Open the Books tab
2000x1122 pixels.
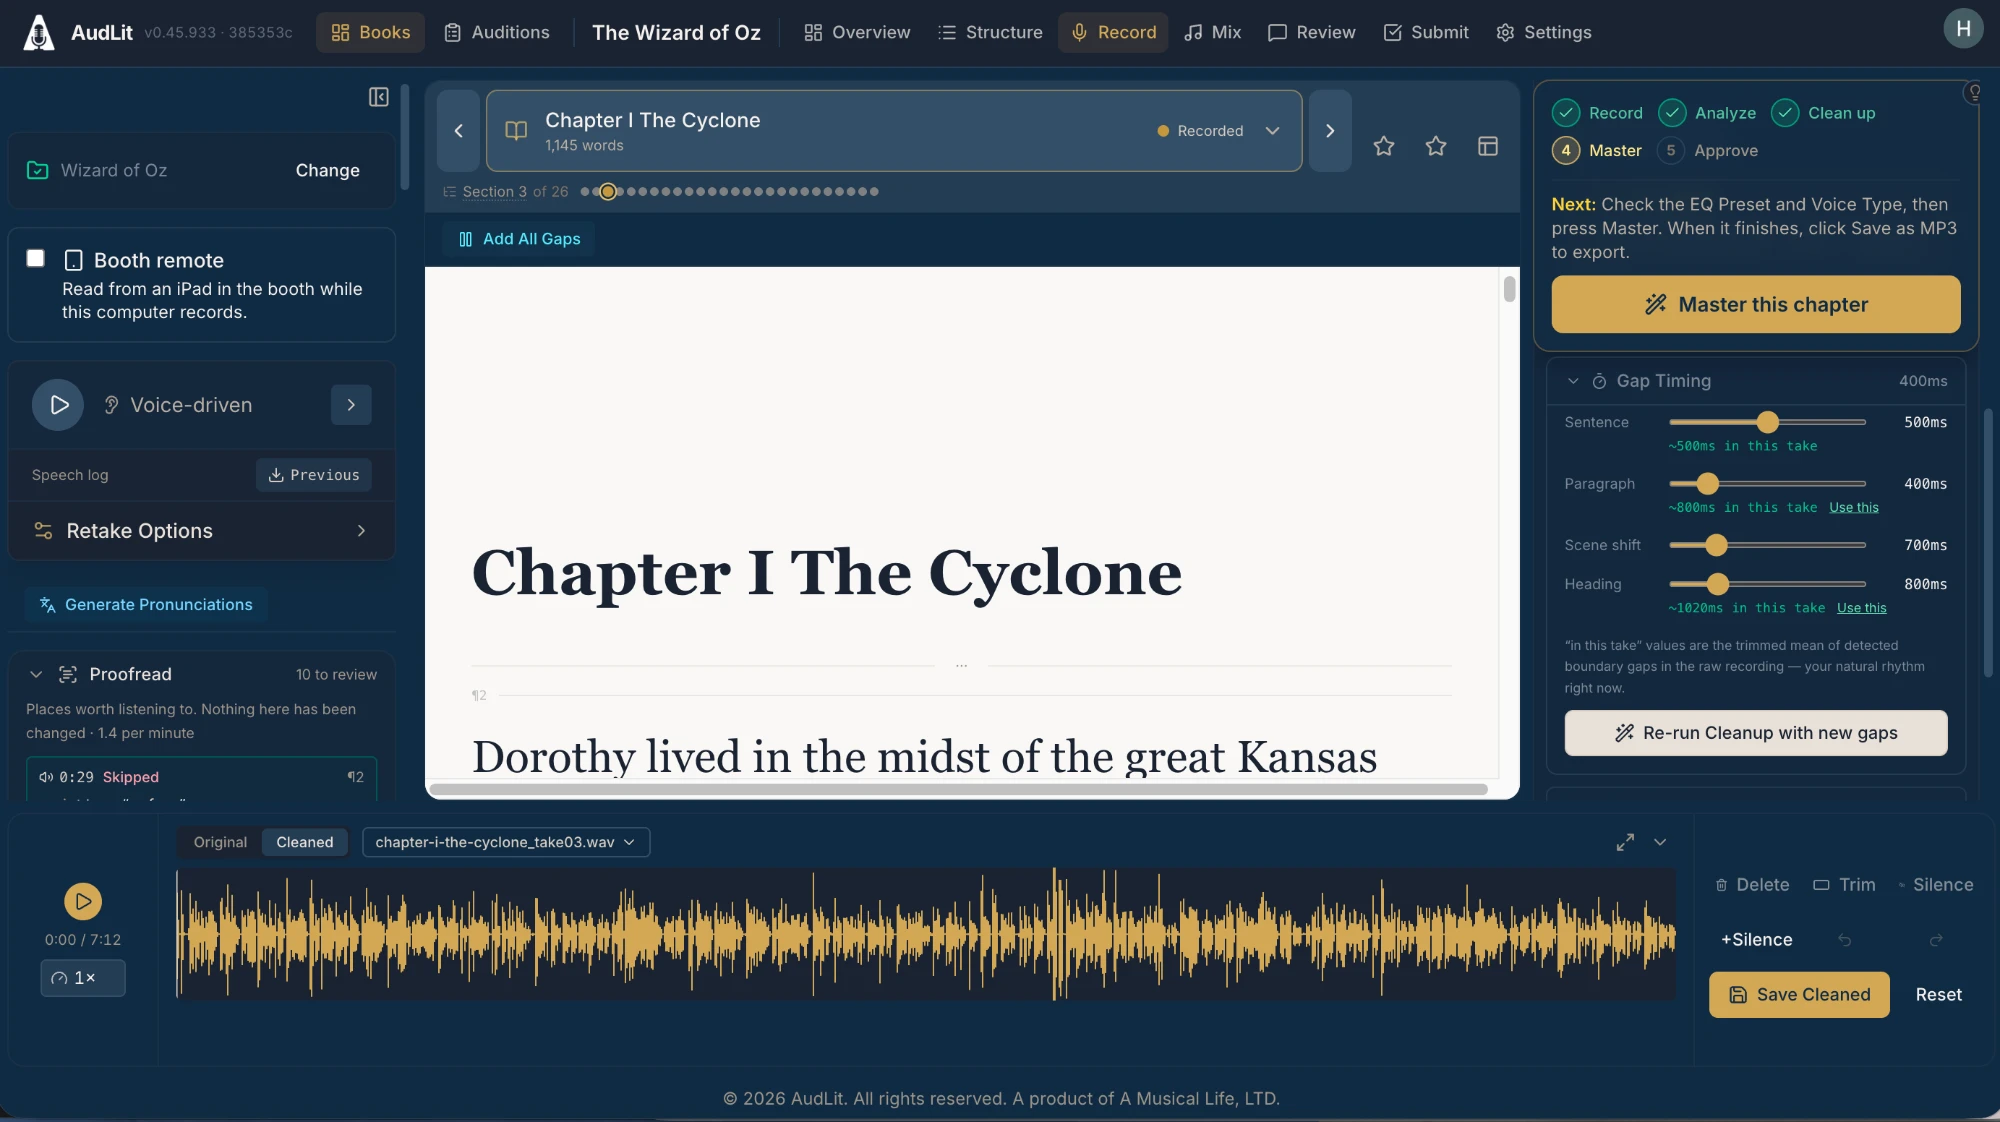(371, 32)
